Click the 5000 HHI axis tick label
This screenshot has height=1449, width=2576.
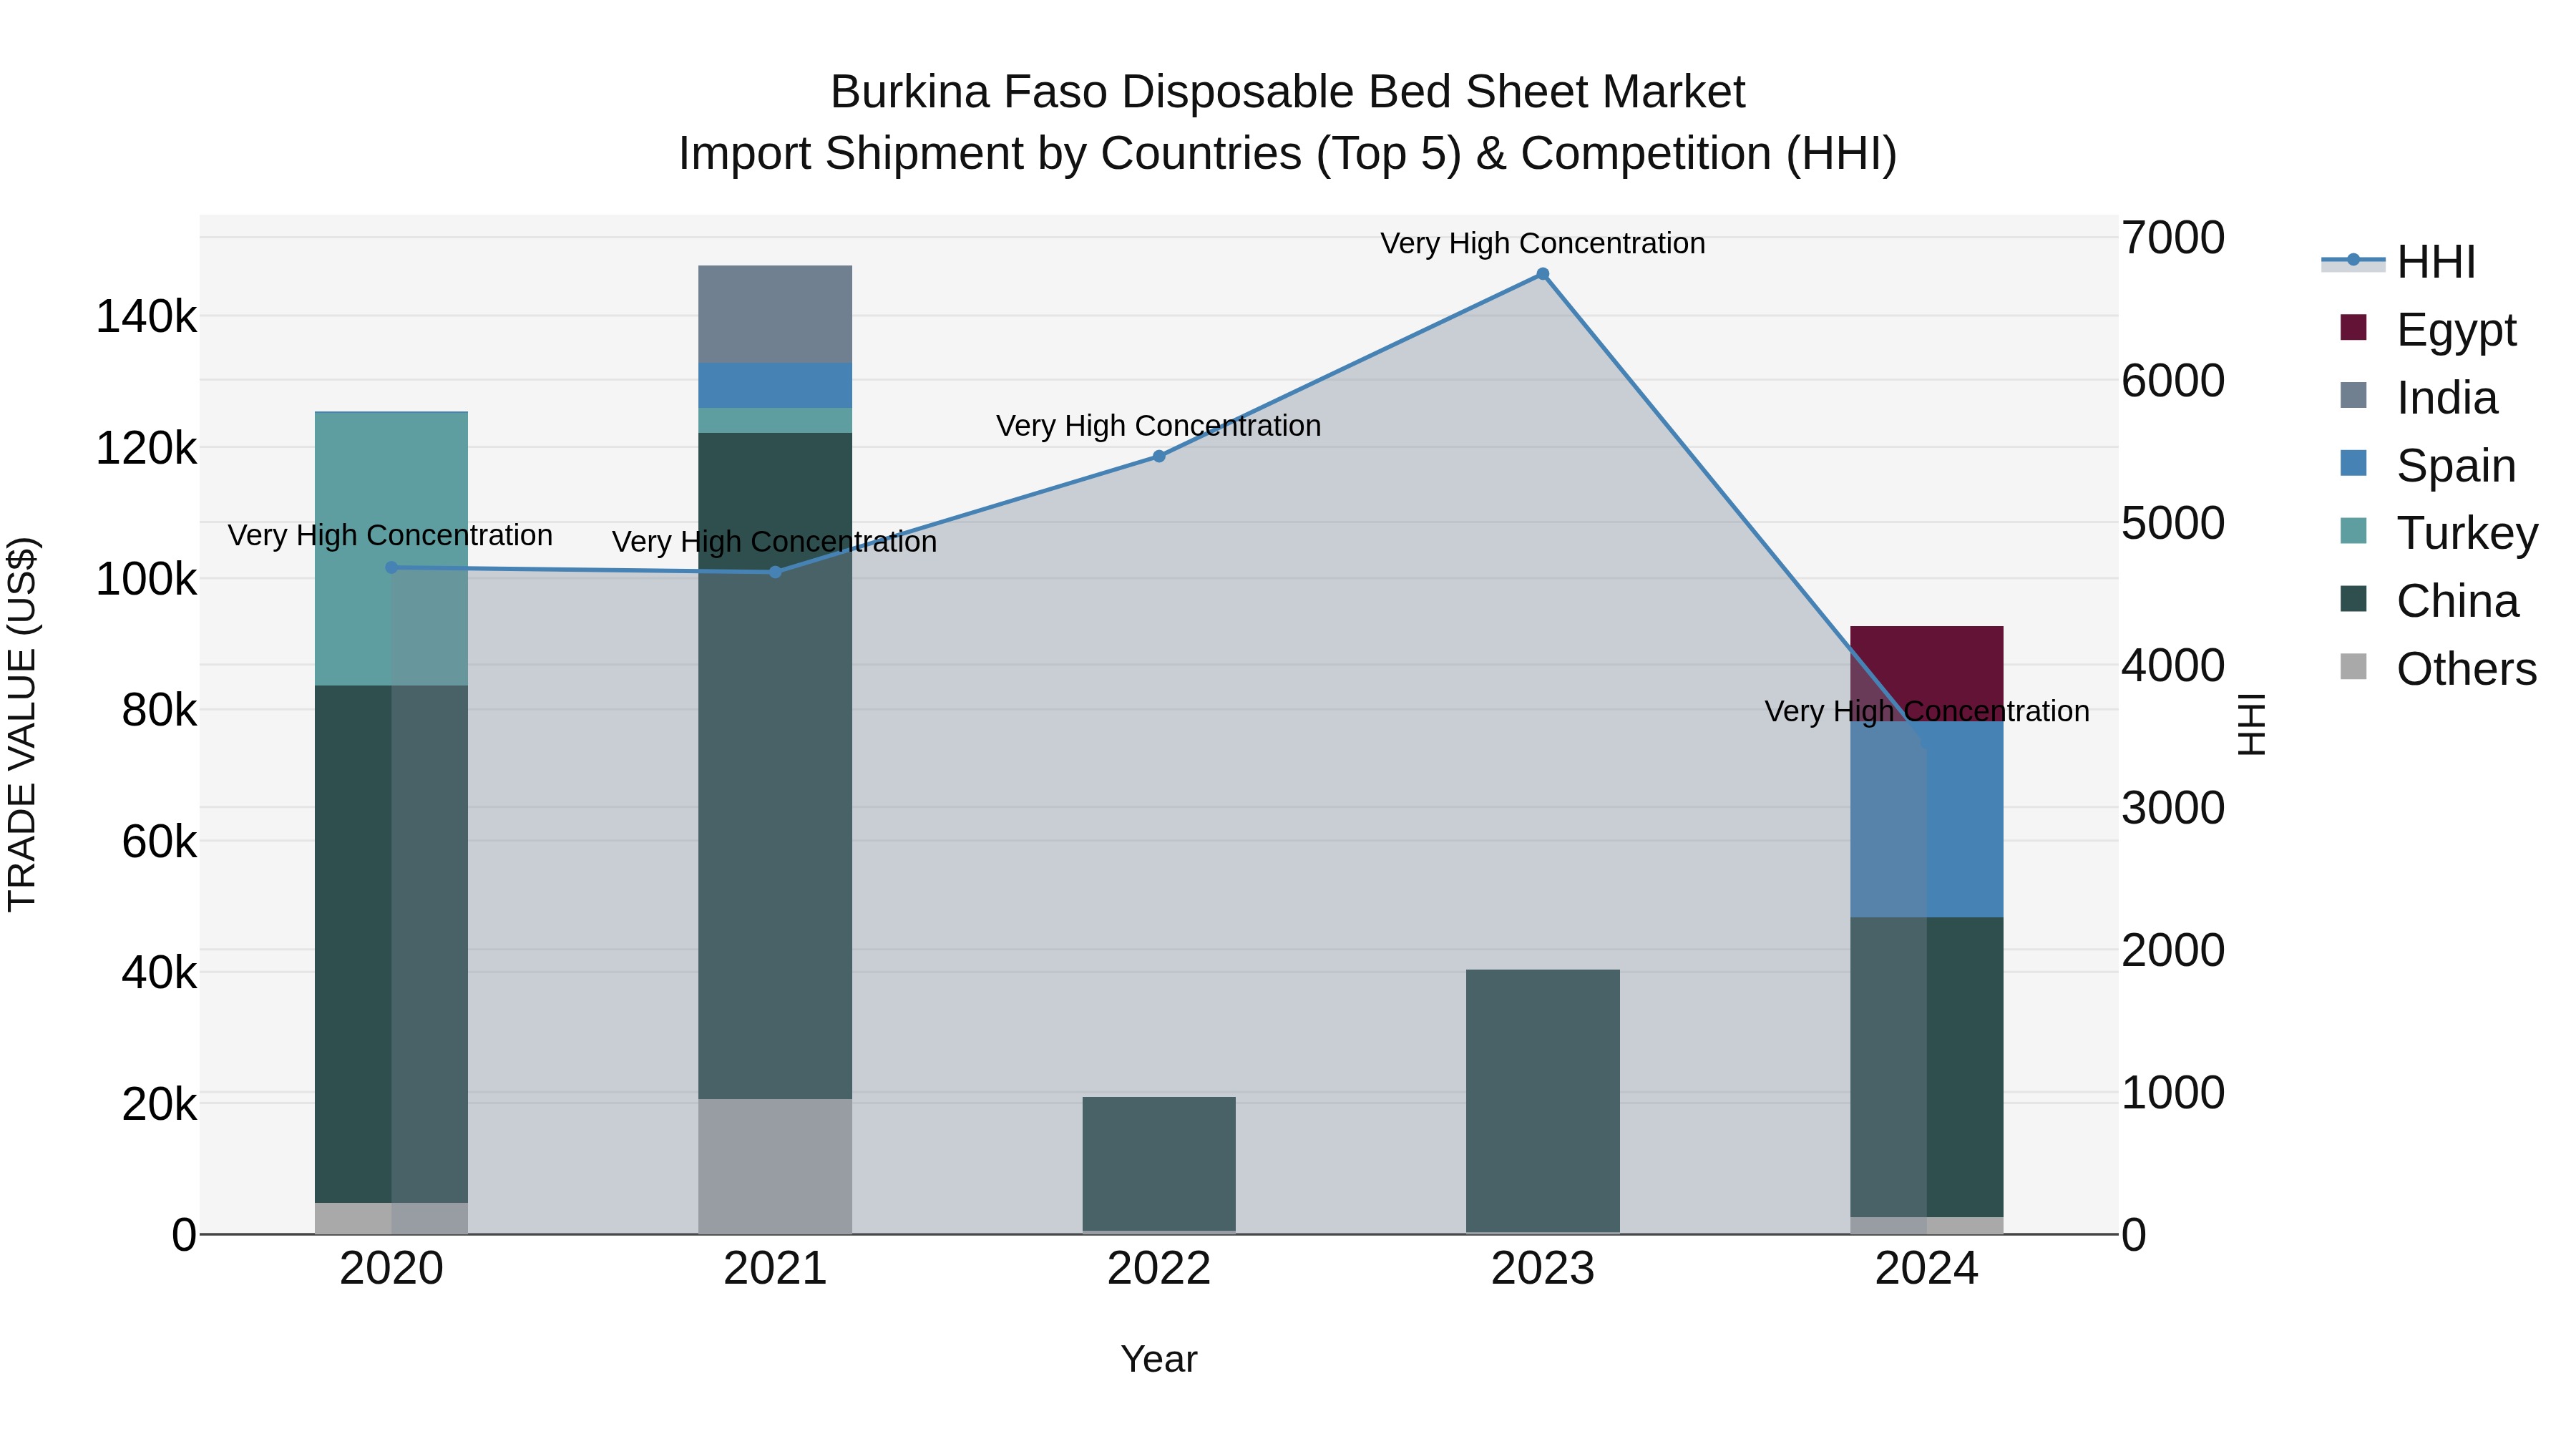[x=2174, y=523]
